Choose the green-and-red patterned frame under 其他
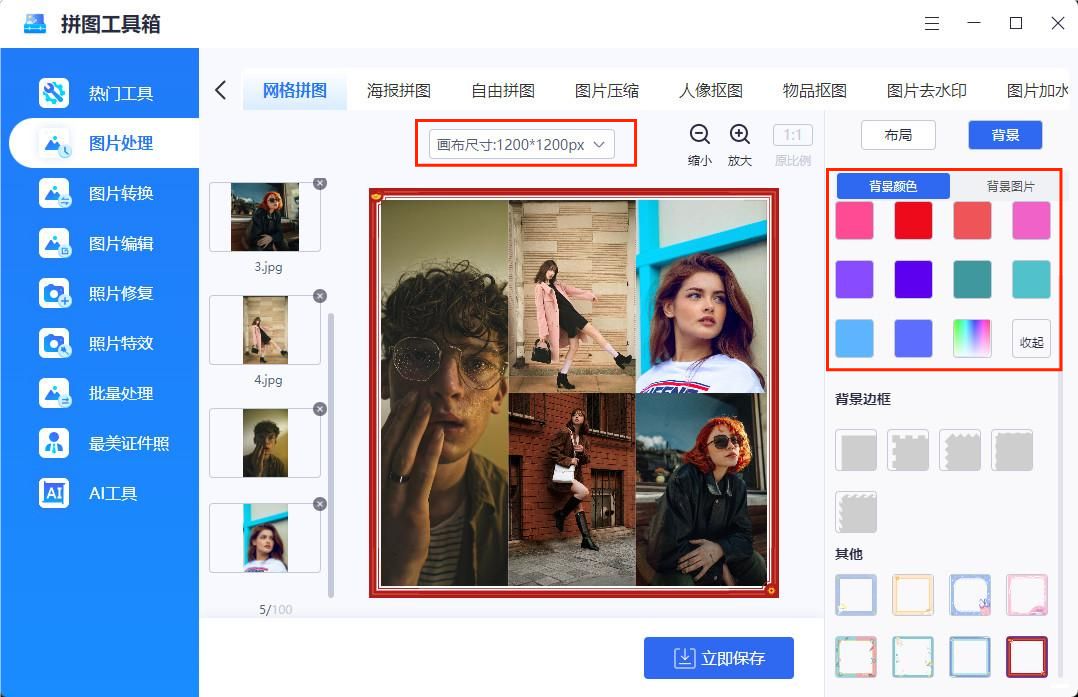Image resolution: width=1078 pixels, height=697 pixels. point(856,656)
